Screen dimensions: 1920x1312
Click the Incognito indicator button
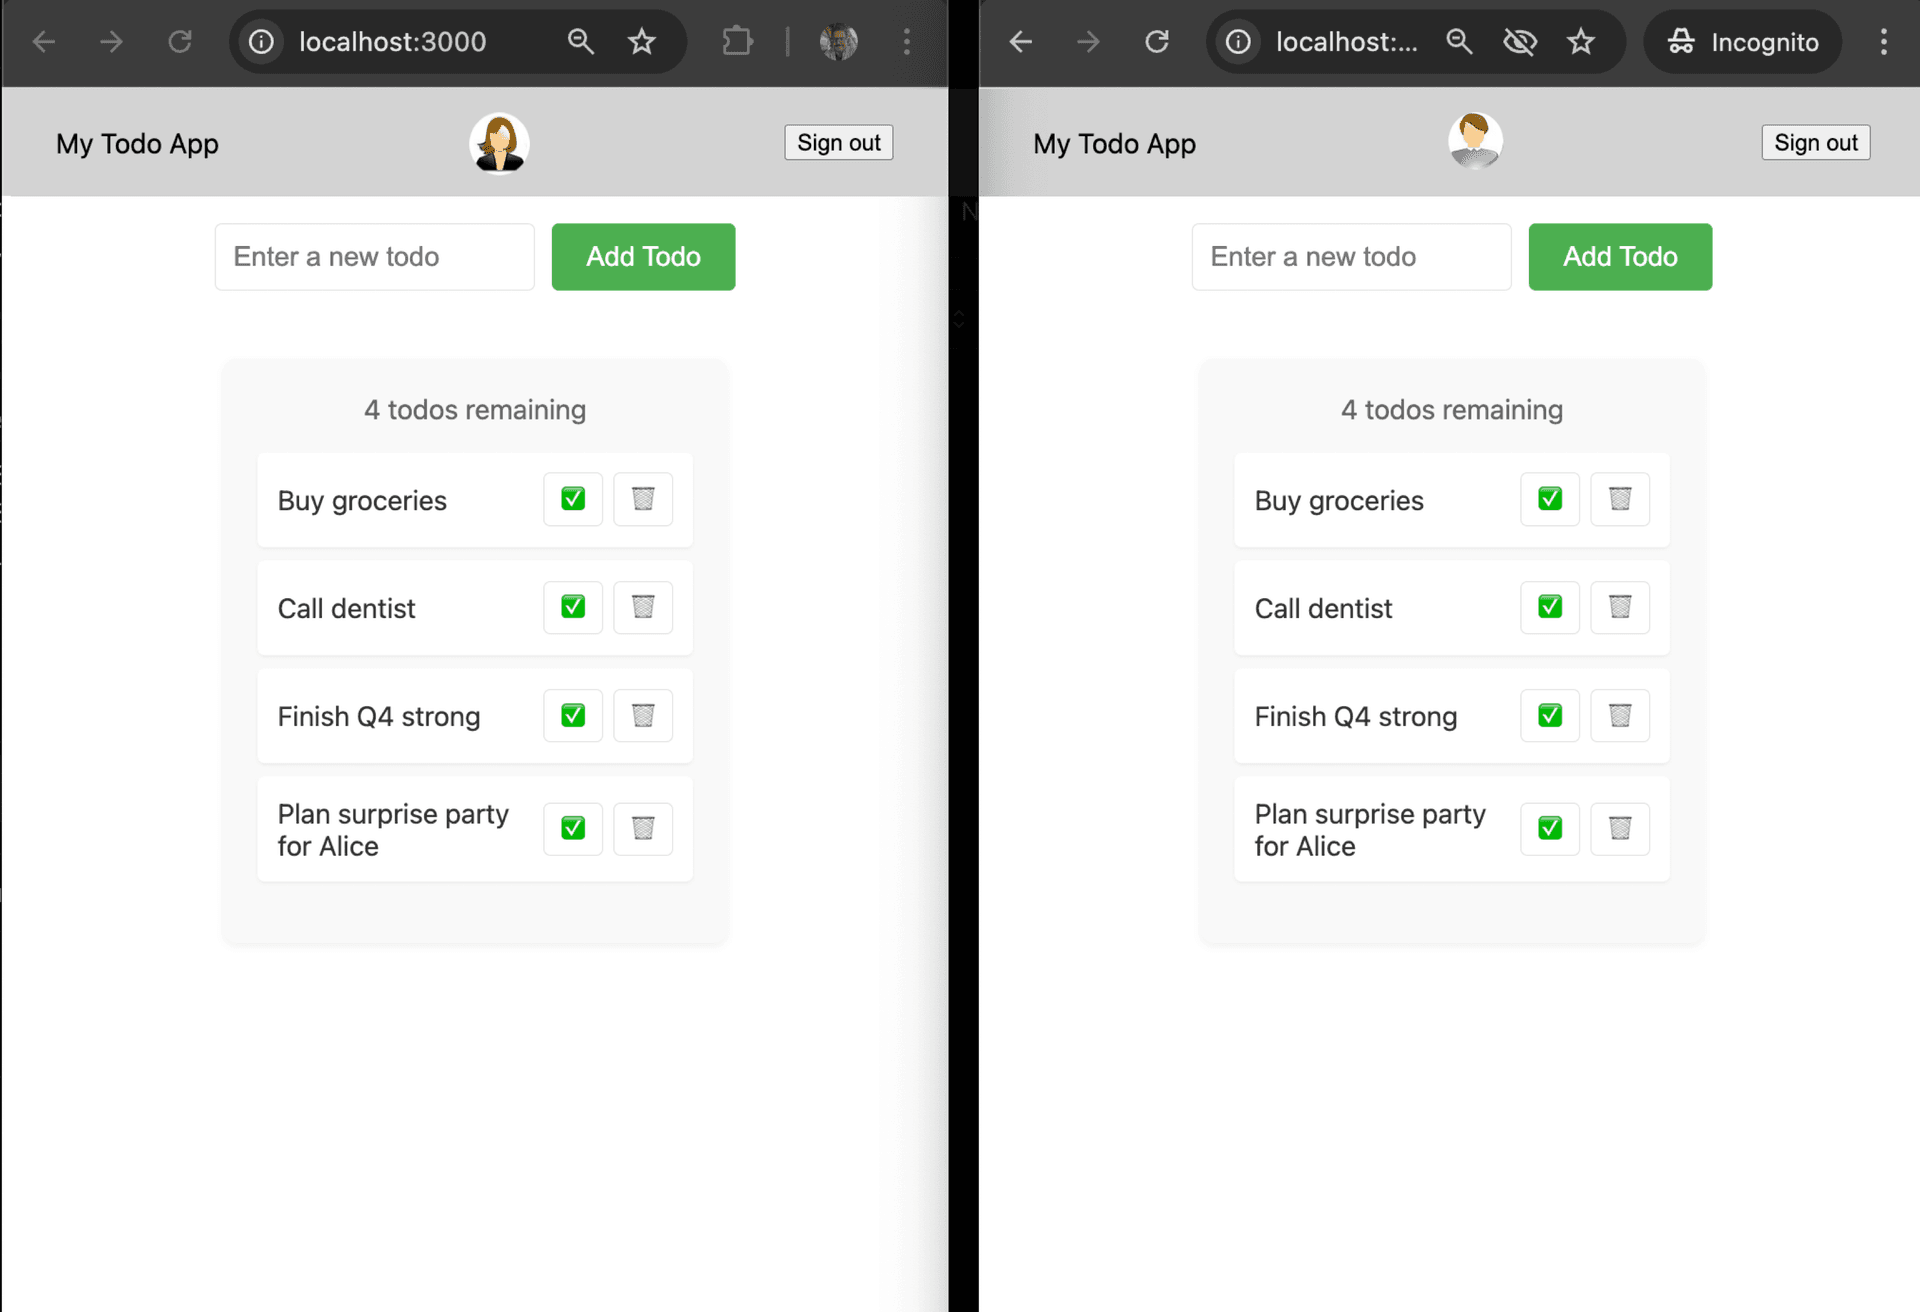click(x=1743, y=42)
